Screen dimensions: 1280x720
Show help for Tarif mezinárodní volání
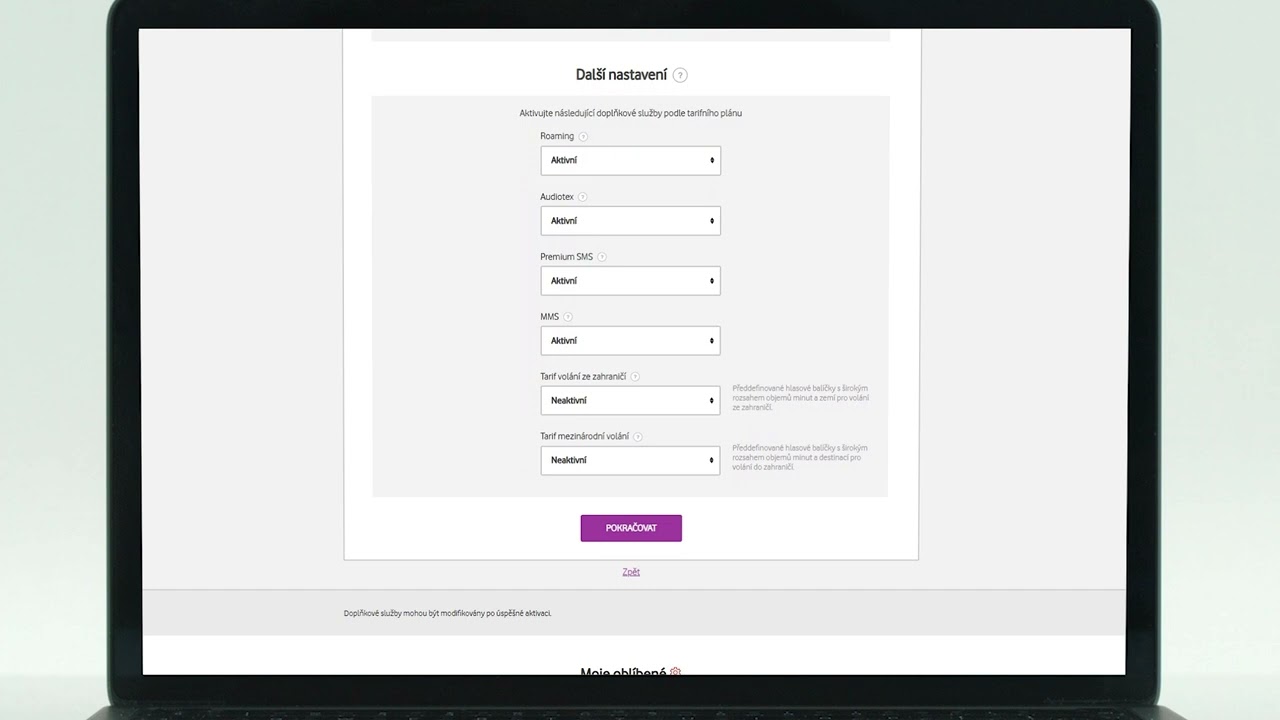click(x=638, y=437)
